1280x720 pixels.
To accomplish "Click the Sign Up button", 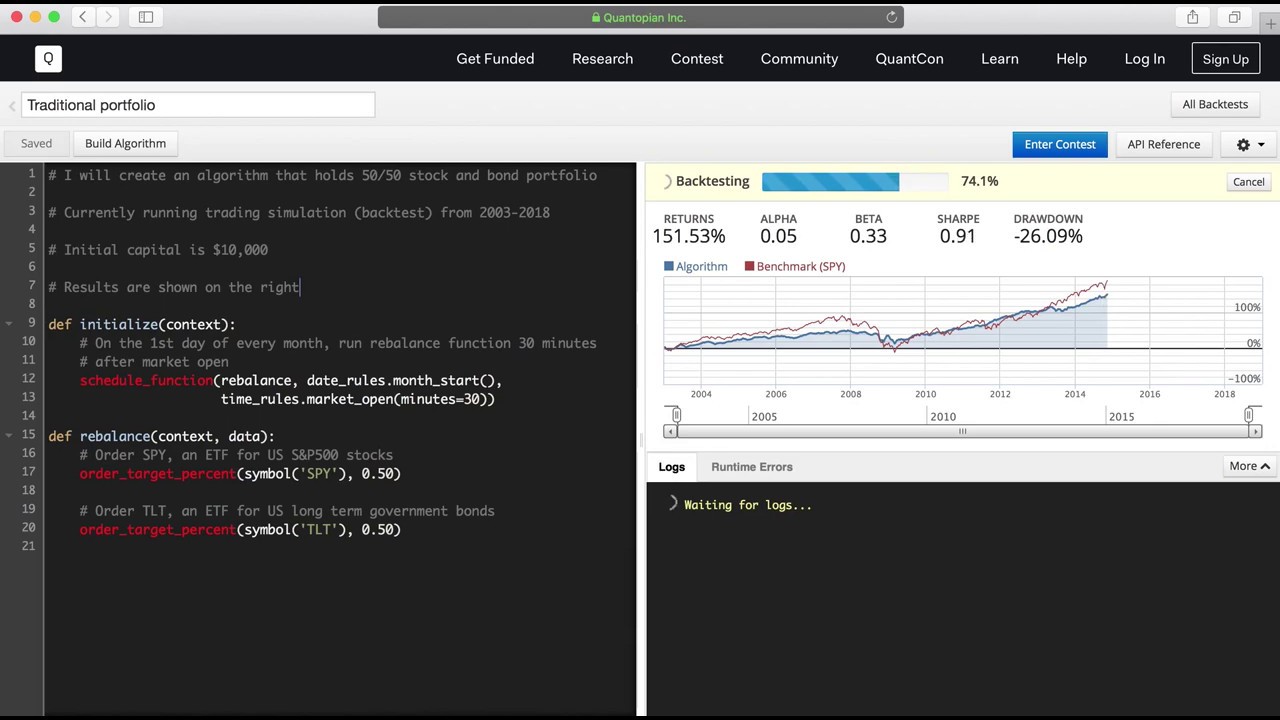I will click(1225, 59).
